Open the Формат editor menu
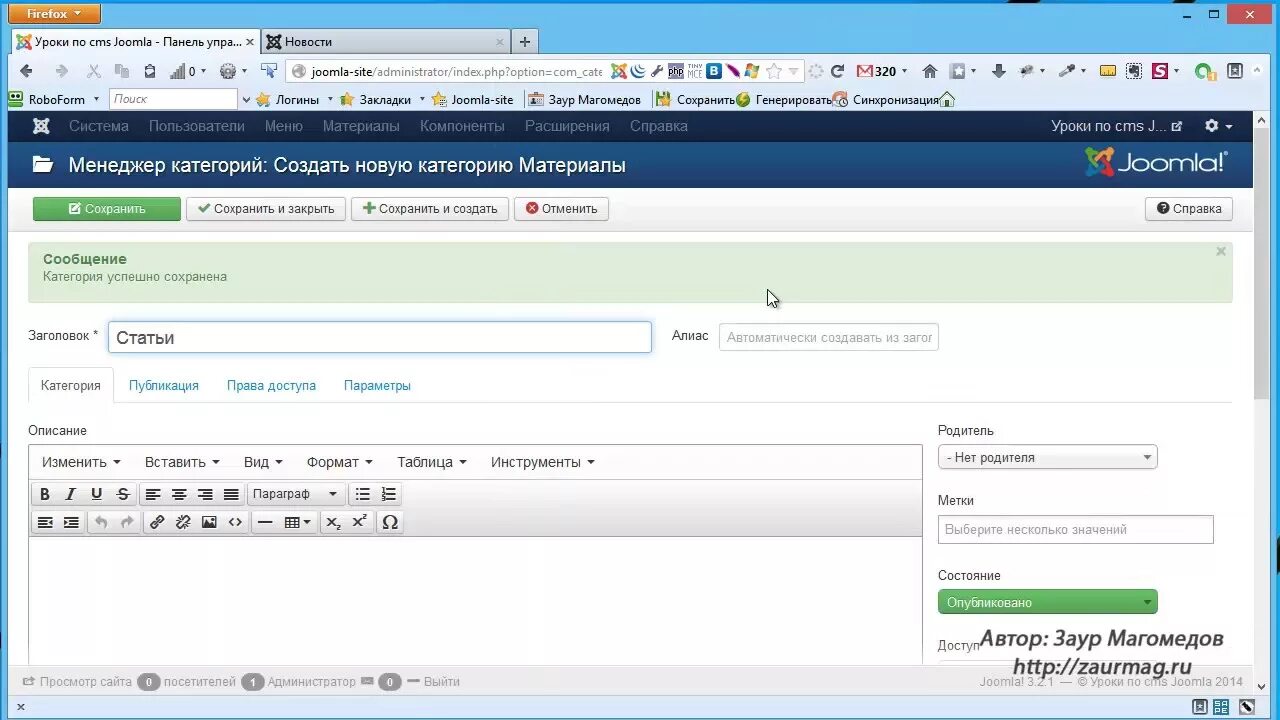This screenshot has height=720, width=1280. coord(340,462)
